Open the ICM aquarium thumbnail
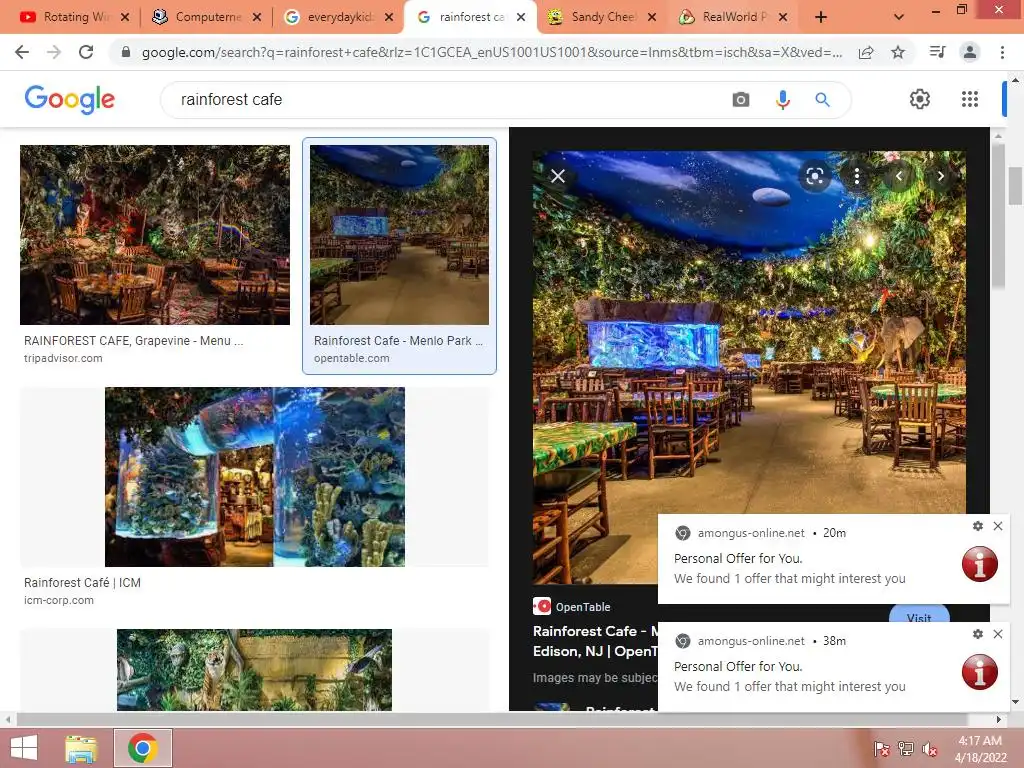The height and width of the screenshot is (768, 1024). point(255,477)
